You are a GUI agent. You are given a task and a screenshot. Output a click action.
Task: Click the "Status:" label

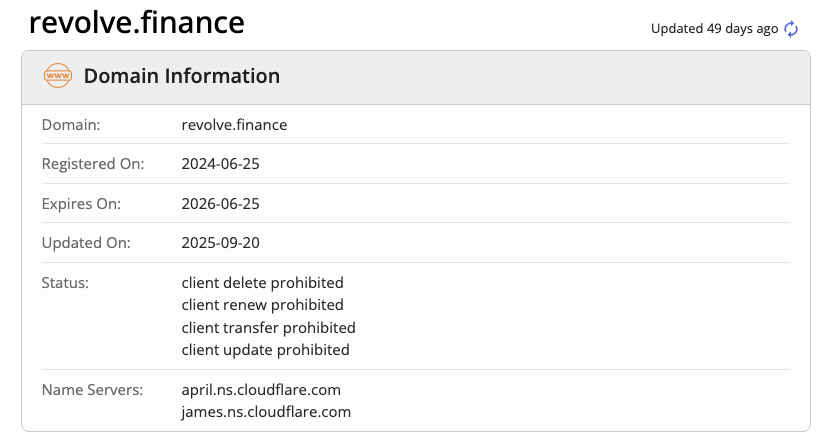coord(65,282)
